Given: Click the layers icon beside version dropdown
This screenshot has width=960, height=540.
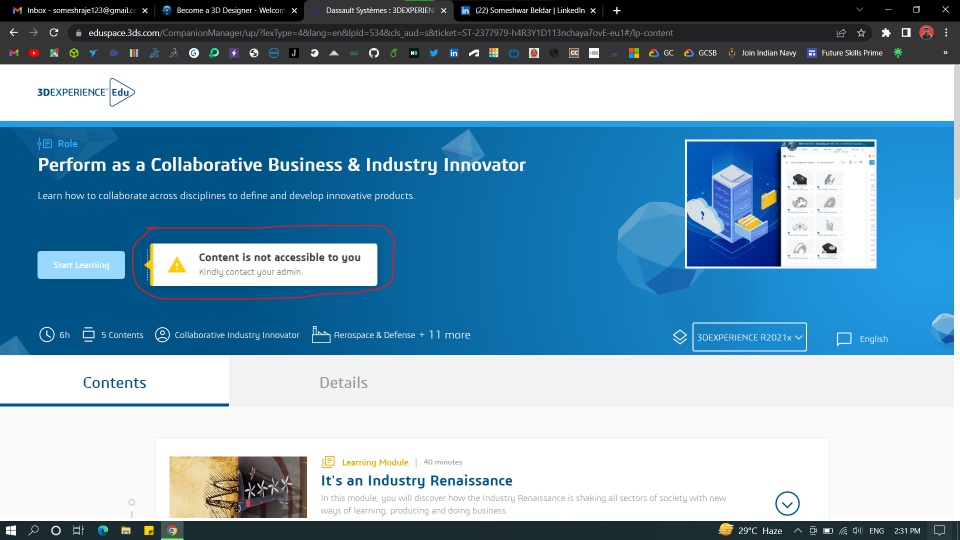Looking at the screenshot, I should point(680,337).
